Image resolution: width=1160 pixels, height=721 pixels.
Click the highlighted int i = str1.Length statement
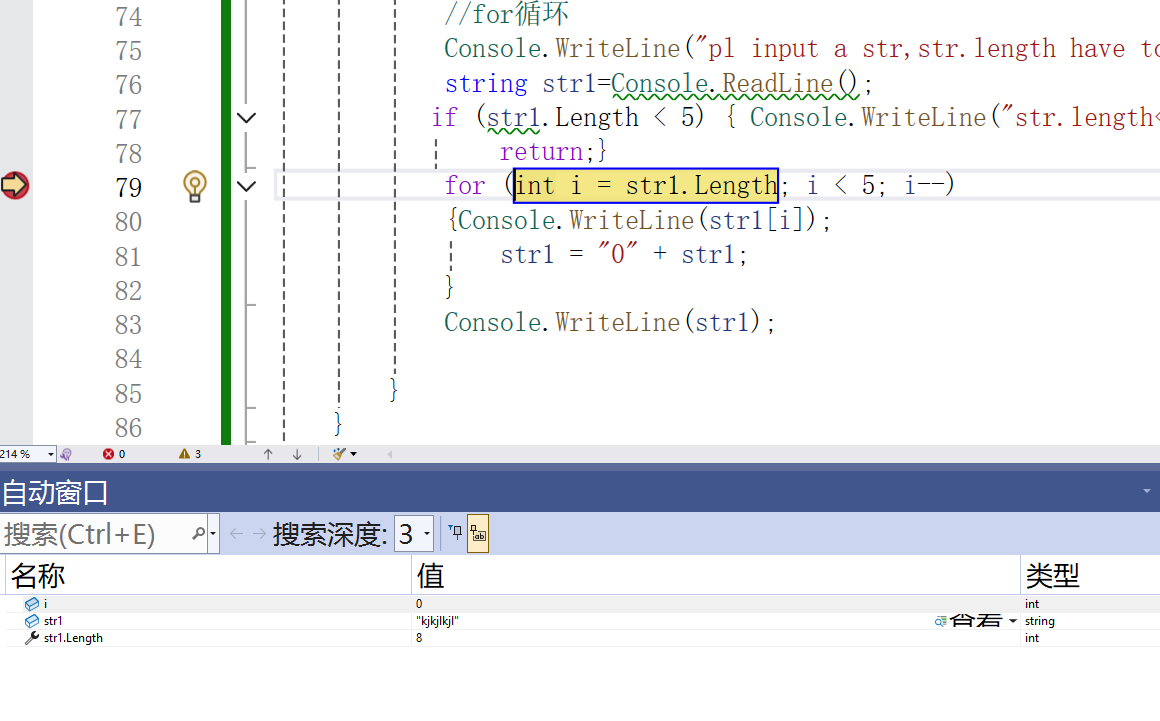(x=646, y=185)
